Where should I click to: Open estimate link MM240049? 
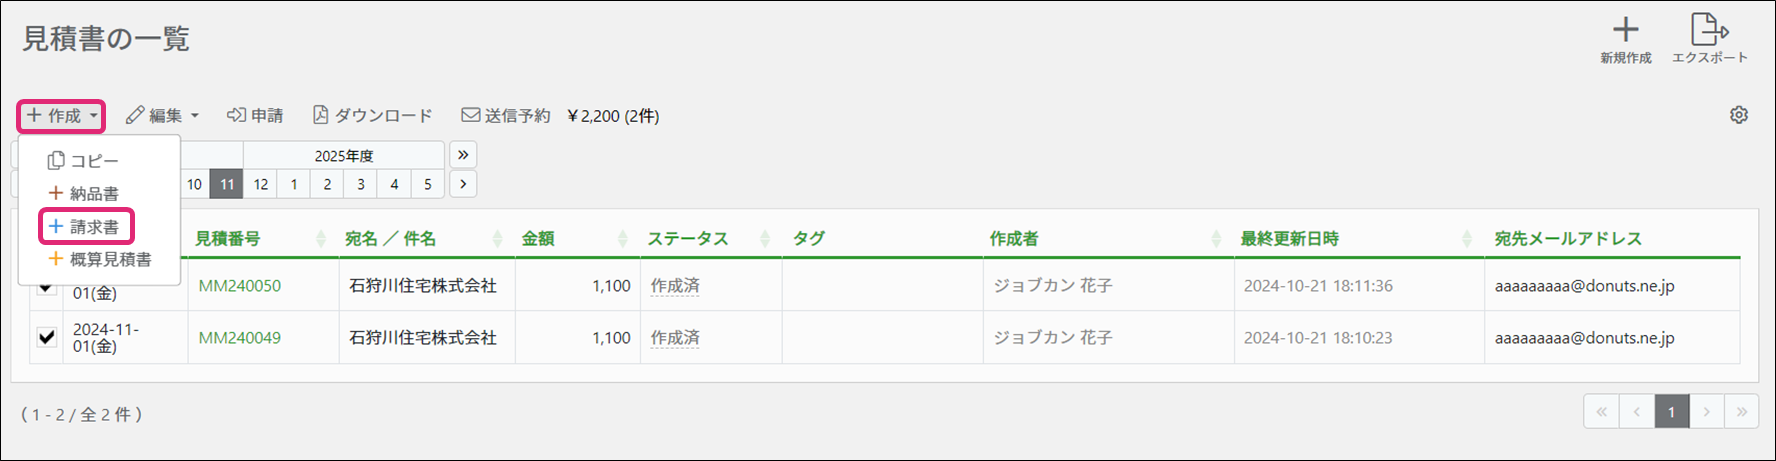(x=240, y=338)
